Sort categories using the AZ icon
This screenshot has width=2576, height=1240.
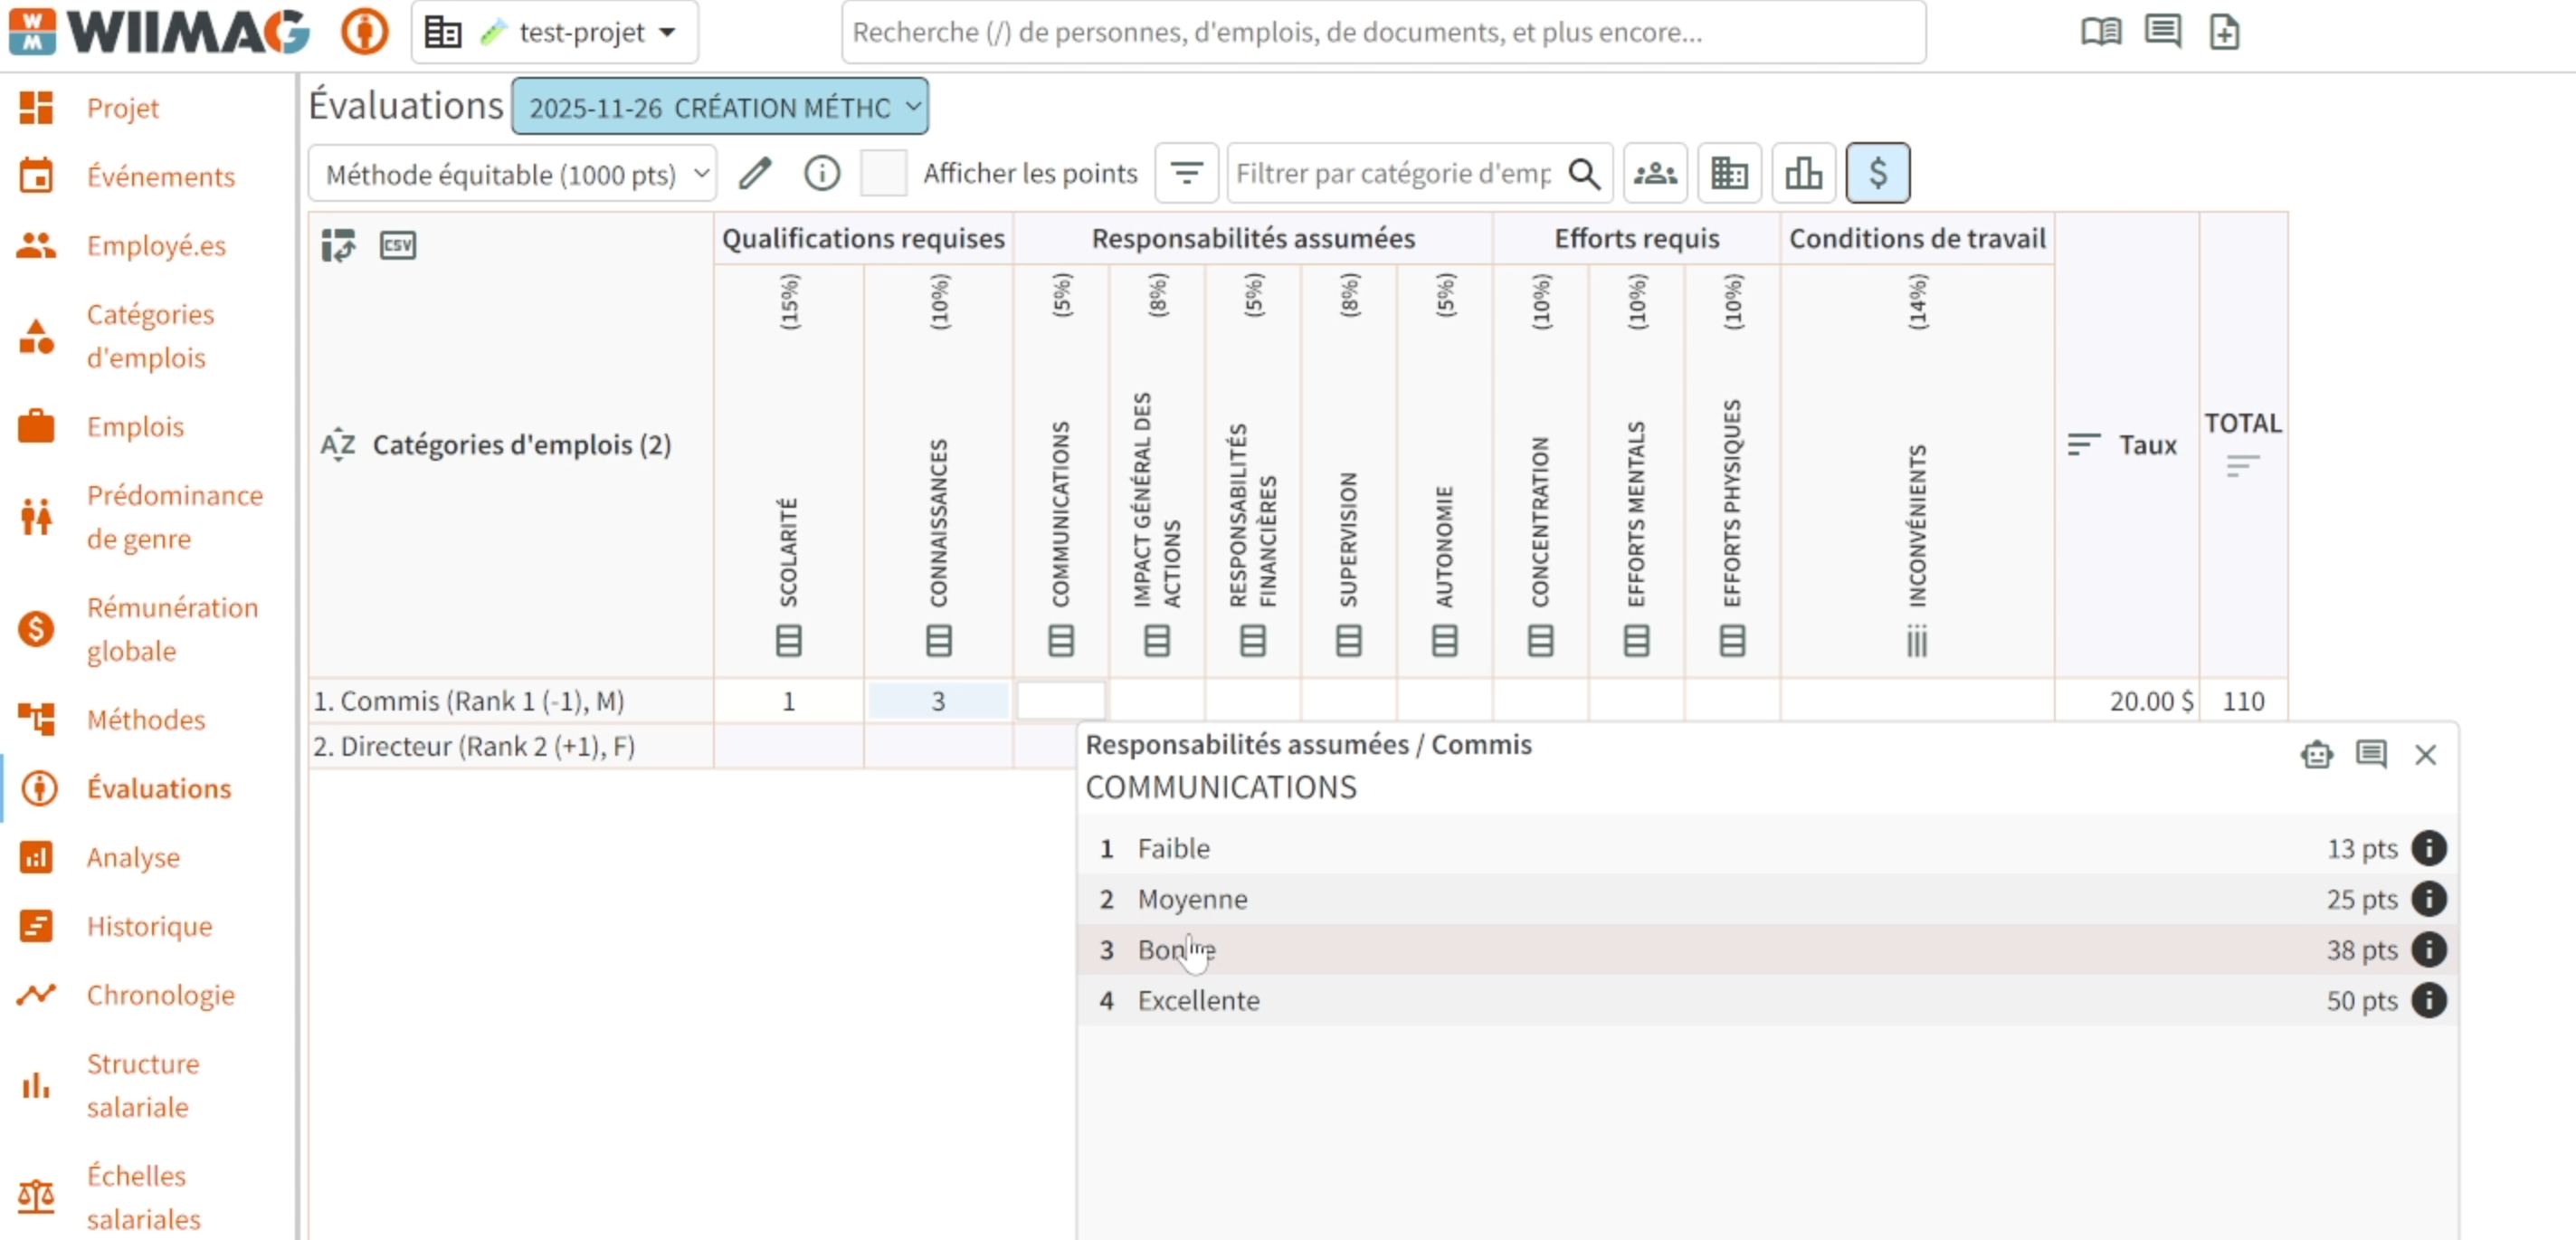337,445
